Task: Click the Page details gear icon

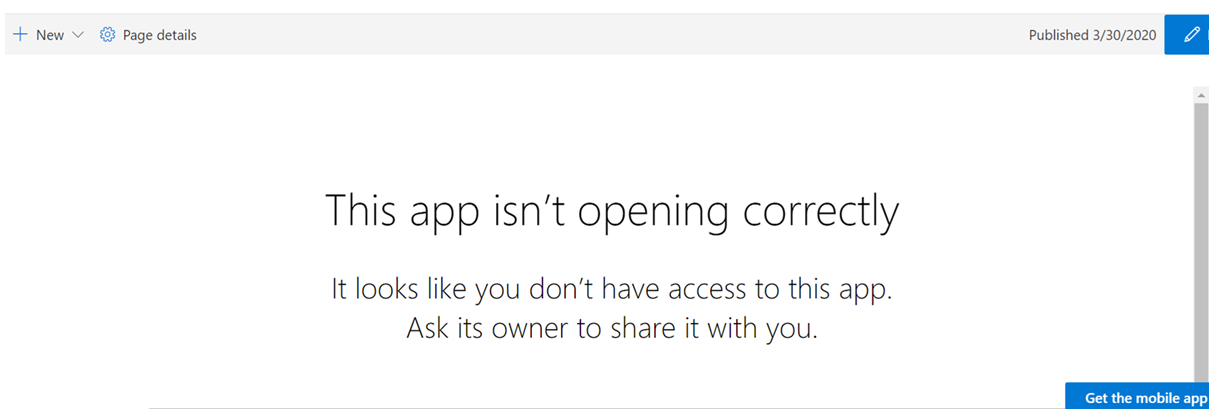Action: tap(108, 35)
